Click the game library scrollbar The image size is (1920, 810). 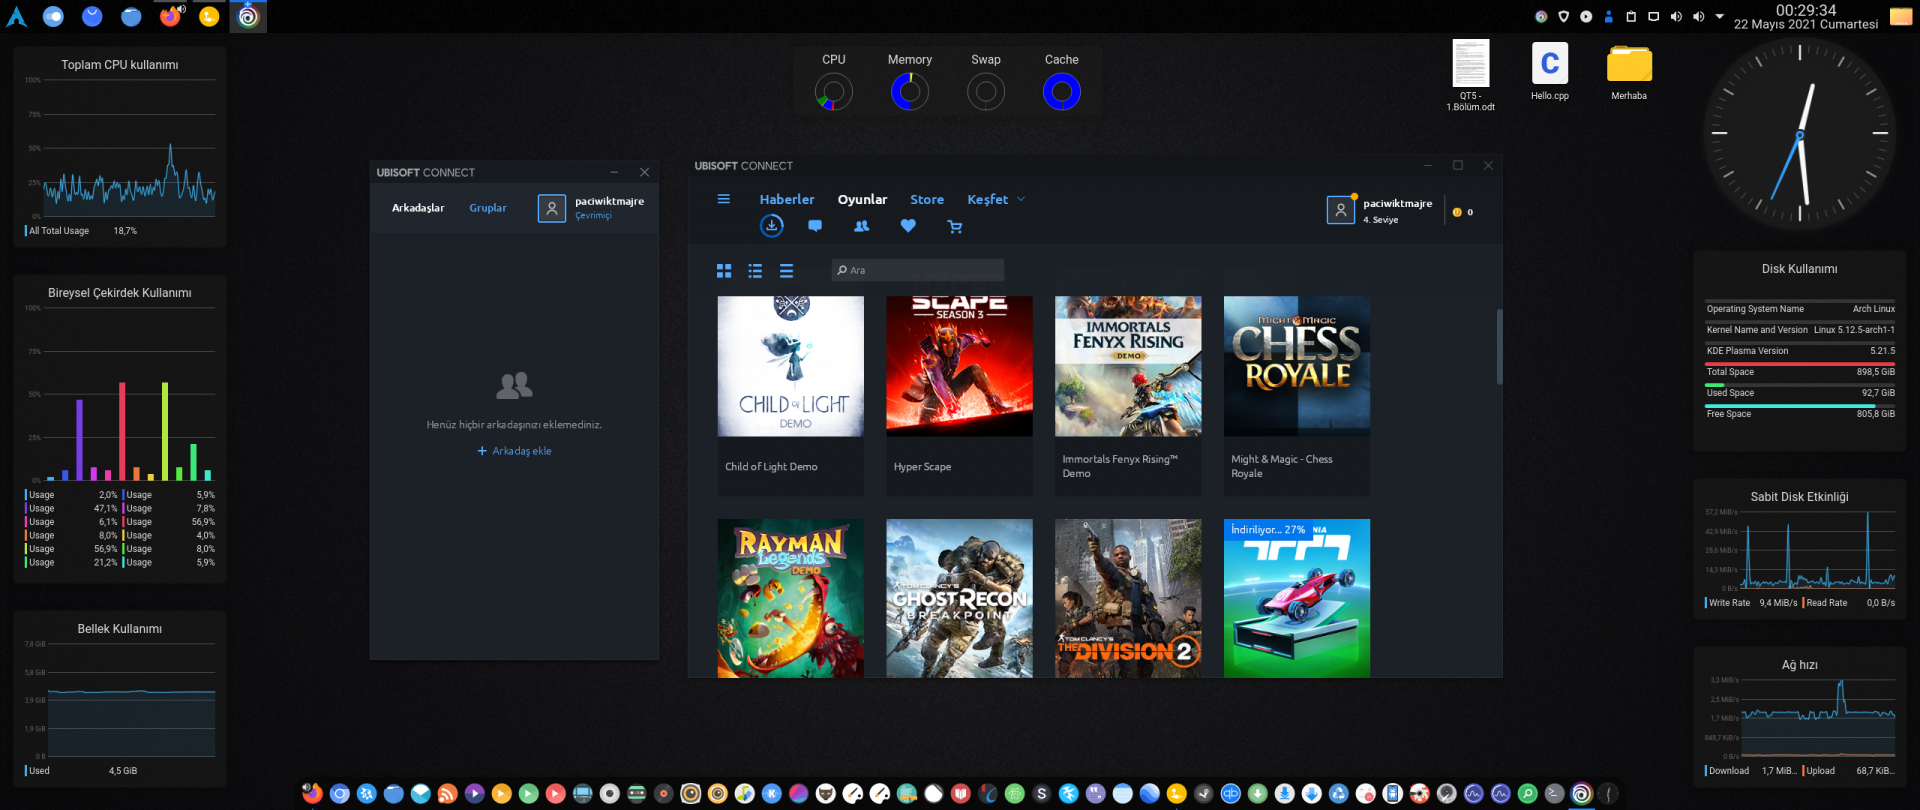1499,346
